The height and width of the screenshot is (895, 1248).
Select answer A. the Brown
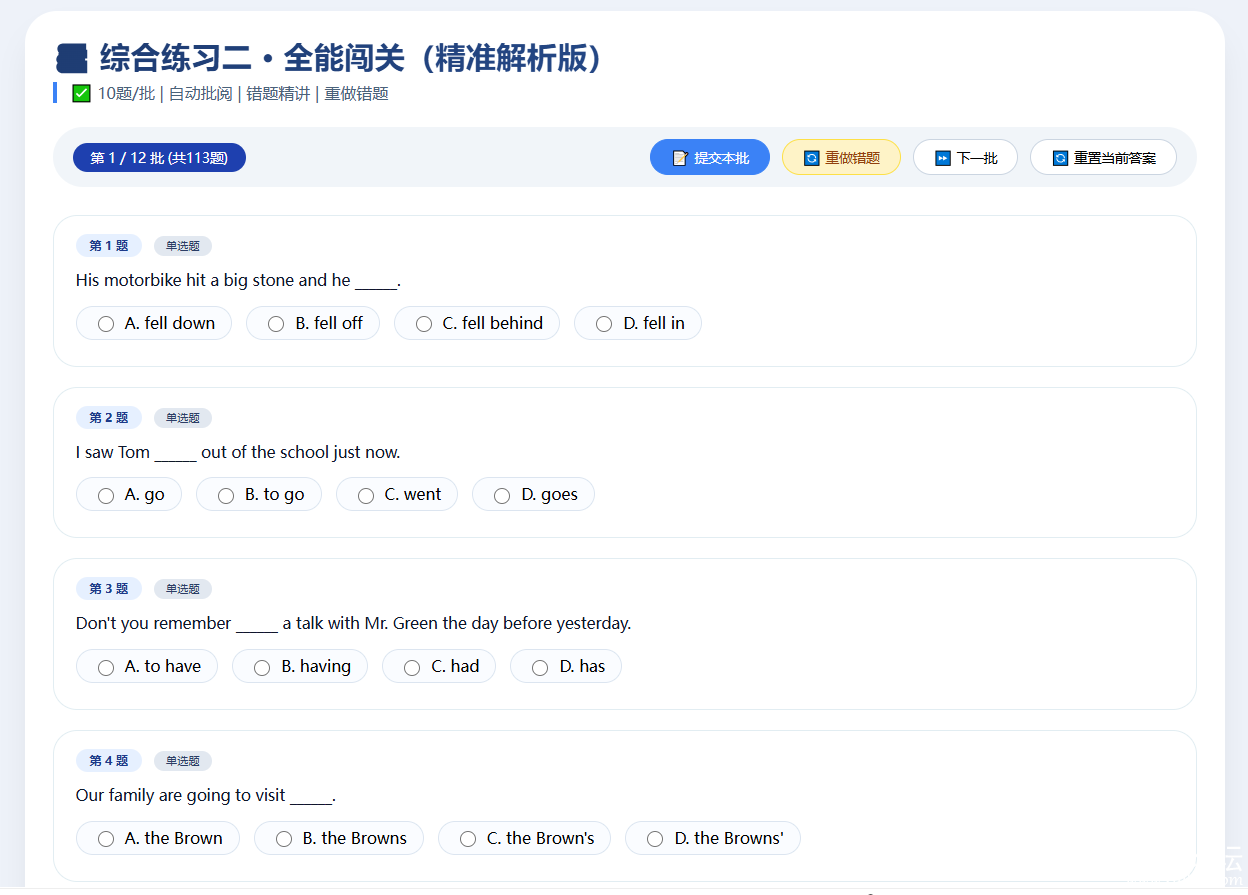click(x=158, y=838)
